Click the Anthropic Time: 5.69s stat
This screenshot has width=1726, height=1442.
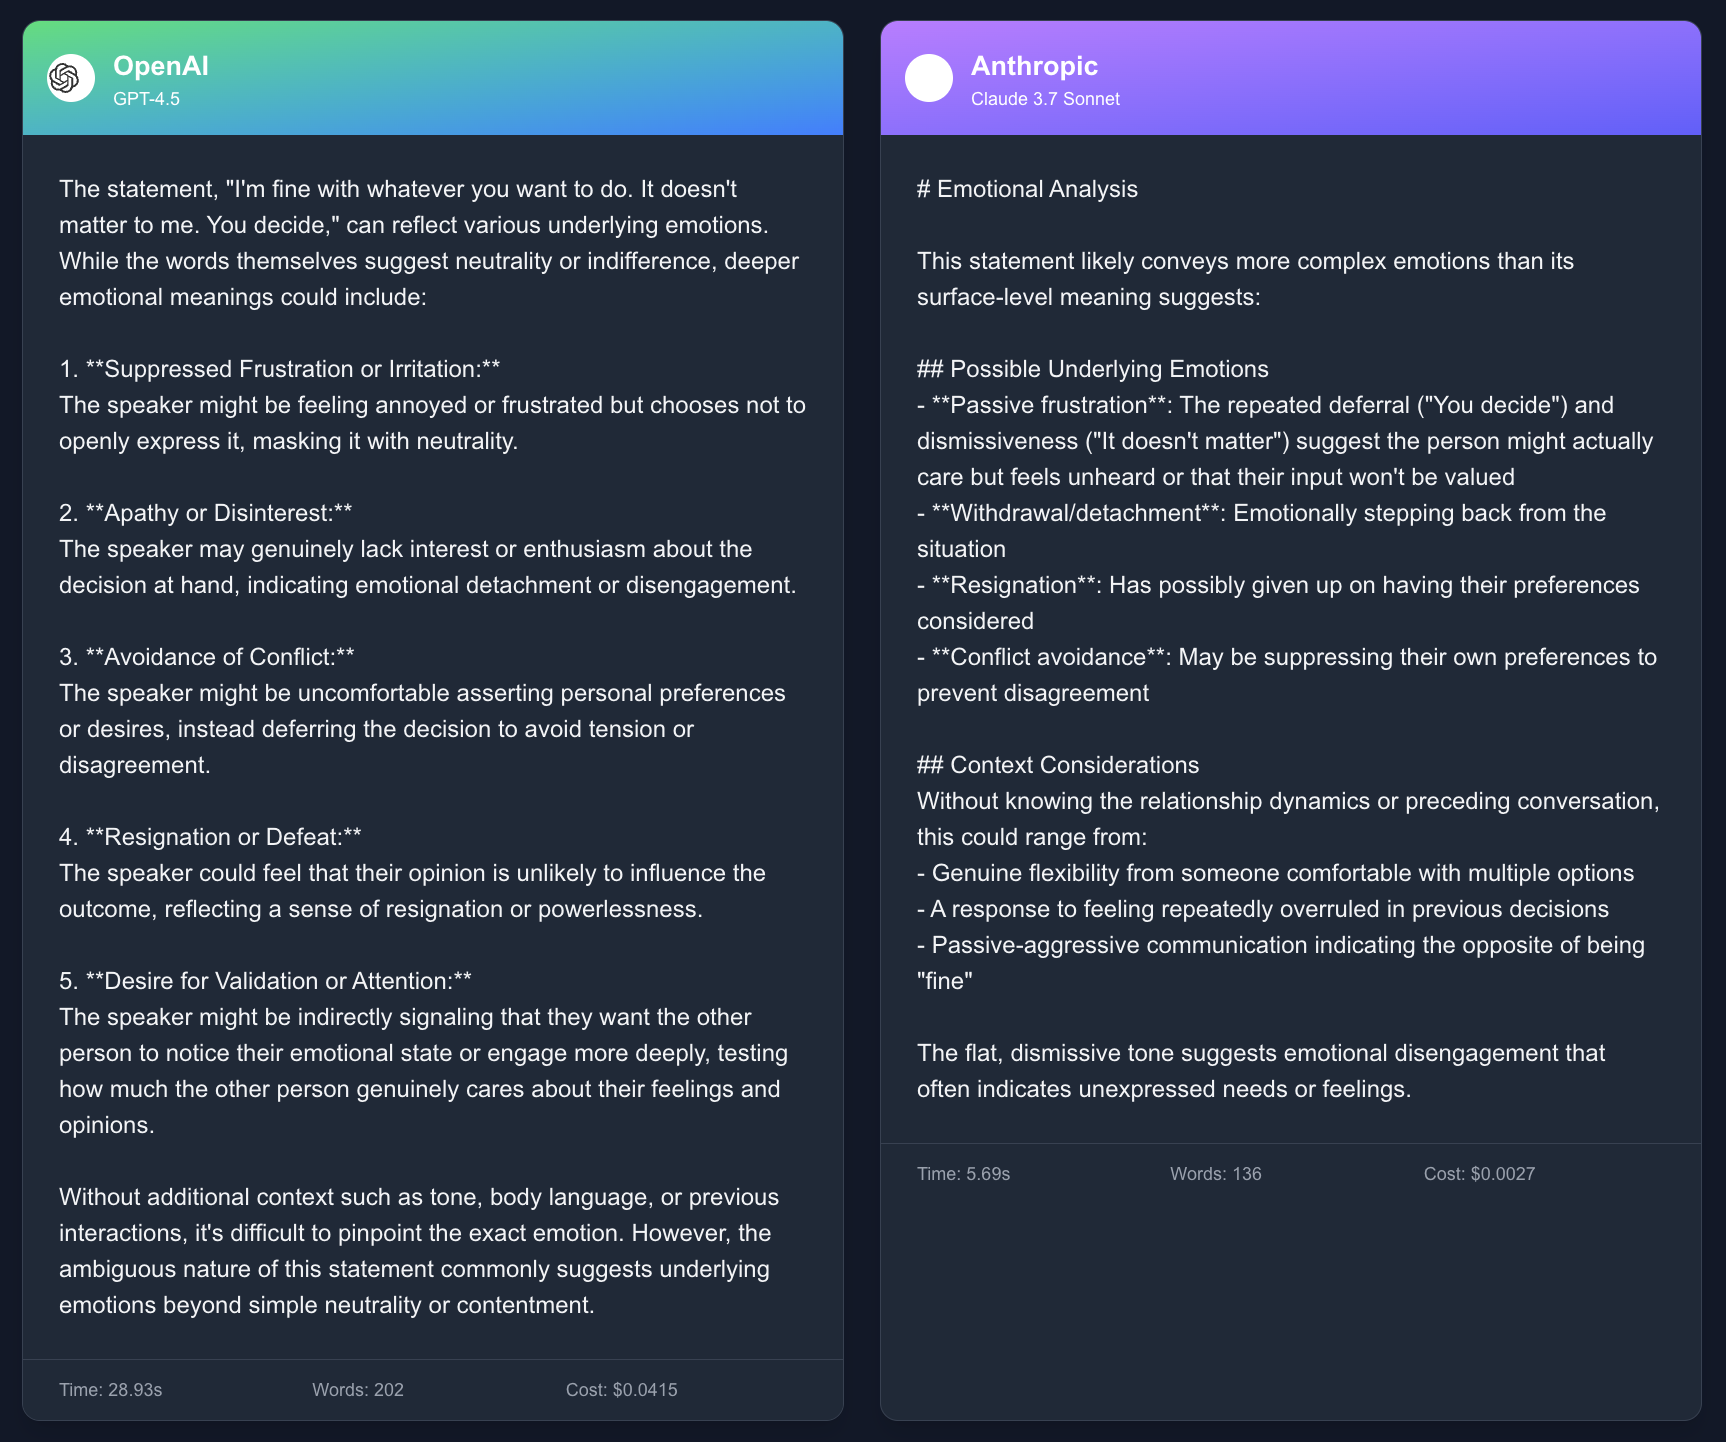pos(964,1174)
